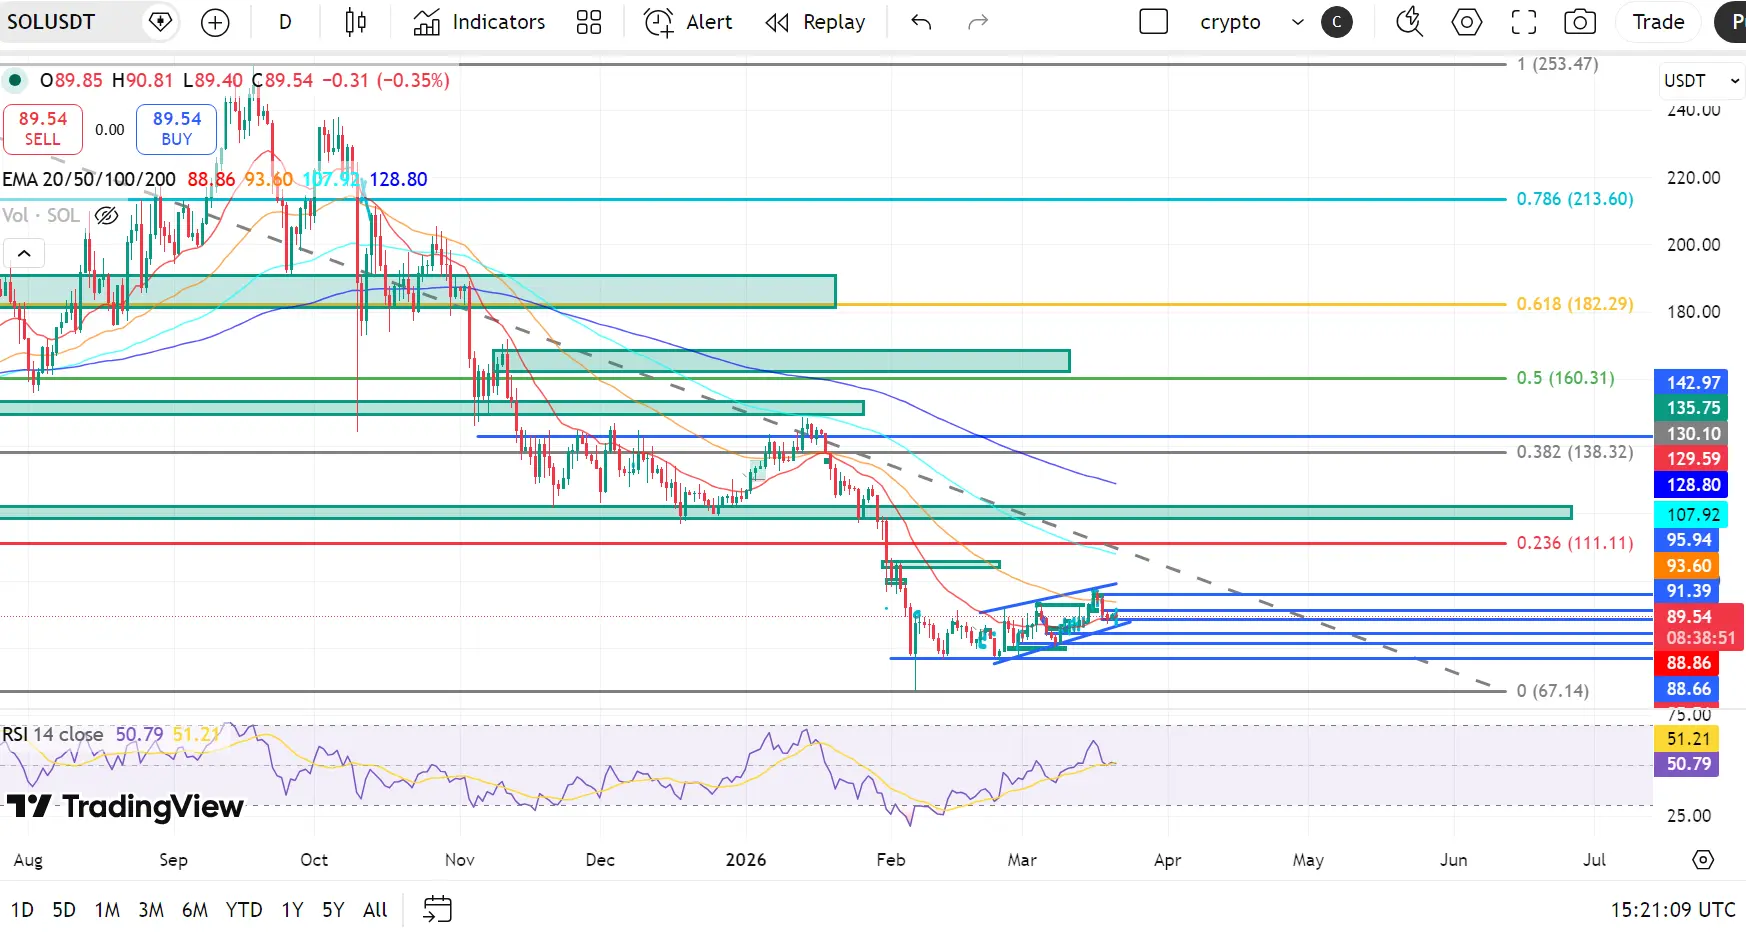Select the 0.5 (160.31) Fibonacci level label
This screenshot has height=933, width=1746.
coord(1565,378)
